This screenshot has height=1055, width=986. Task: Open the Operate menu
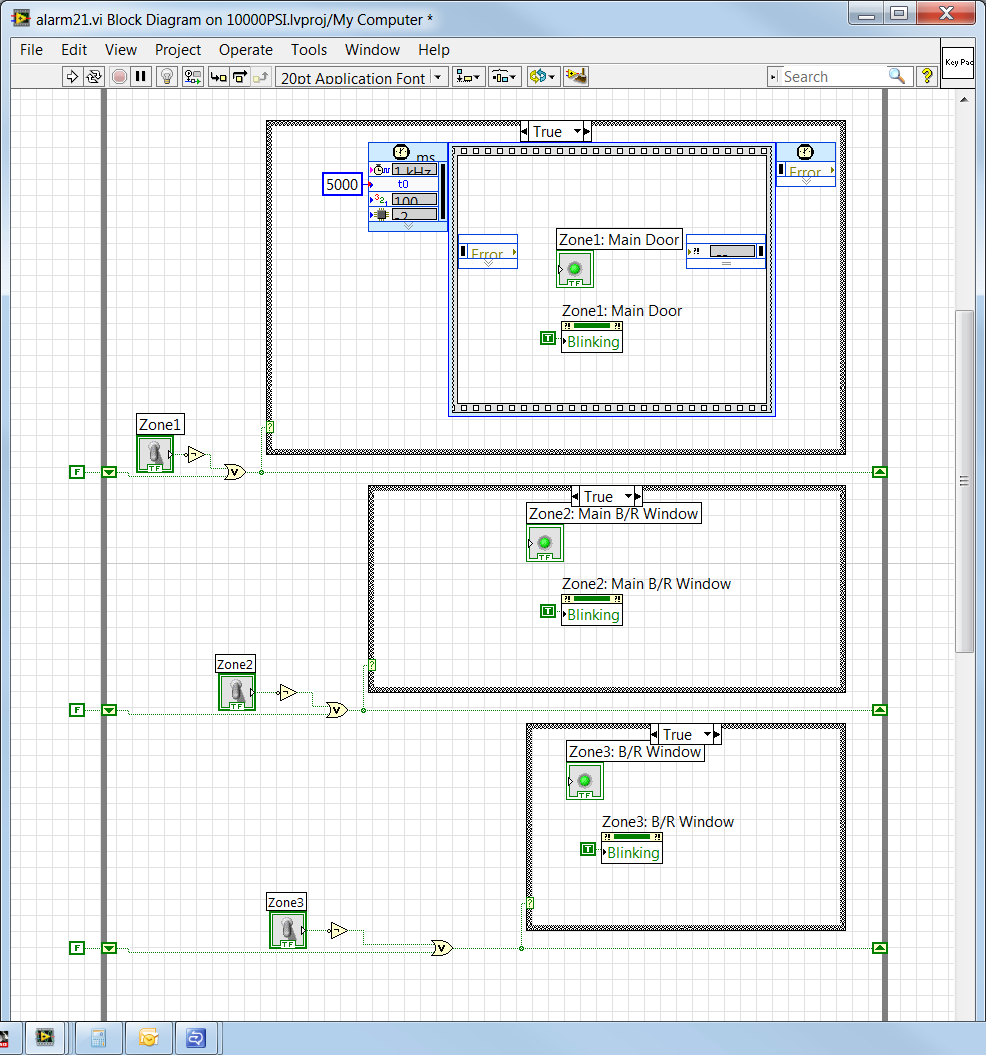(x=245, y=50)
